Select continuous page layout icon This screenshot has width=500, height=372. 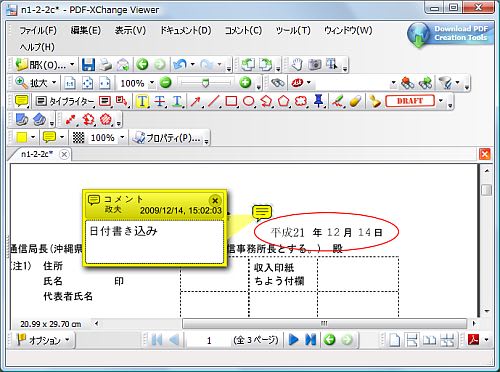tap(412, 340)
